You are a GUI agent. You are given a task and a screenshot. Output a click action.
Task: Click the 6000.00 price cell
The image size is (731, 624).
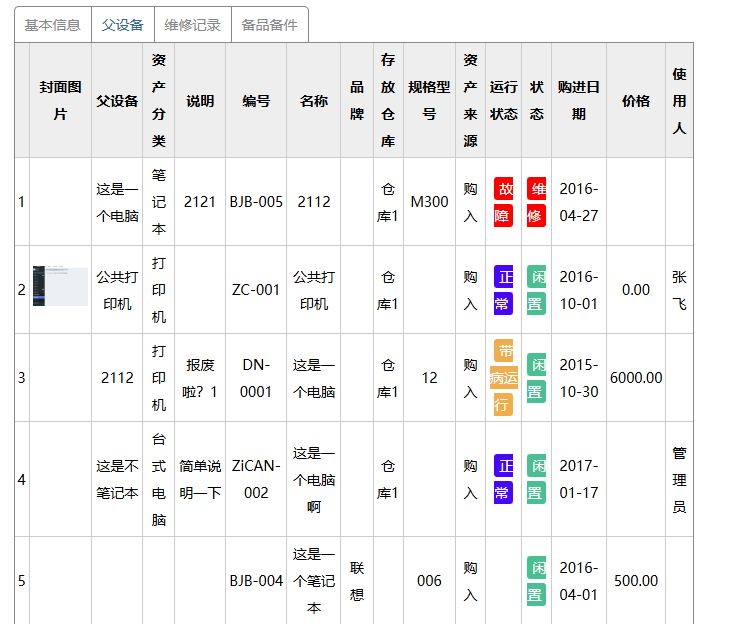(x=636, y=377)
